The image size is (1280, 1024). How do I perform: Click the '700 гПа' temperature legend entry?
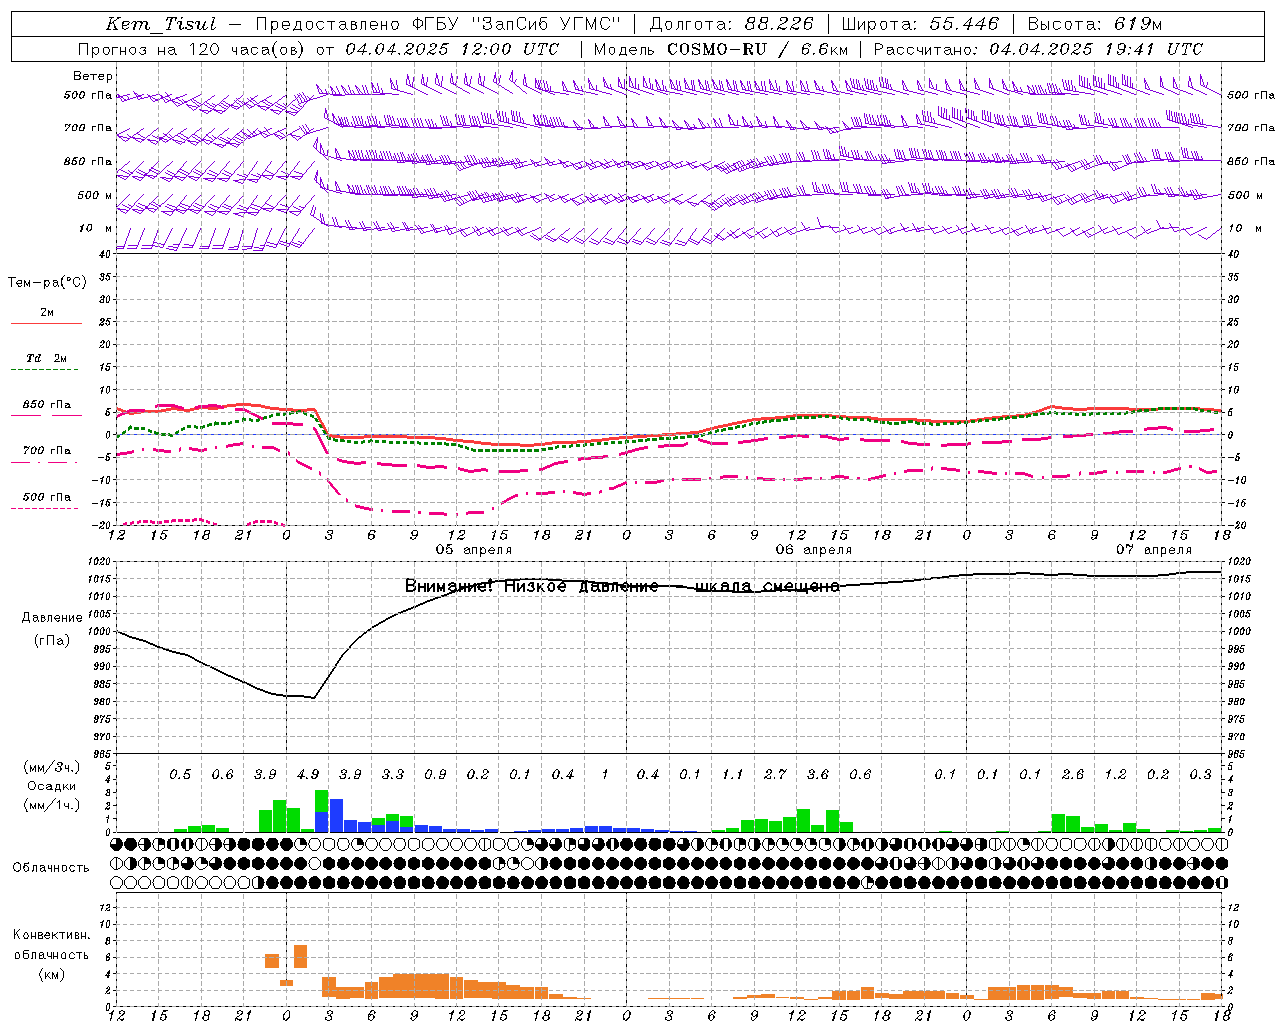click(x=47, y=451)
